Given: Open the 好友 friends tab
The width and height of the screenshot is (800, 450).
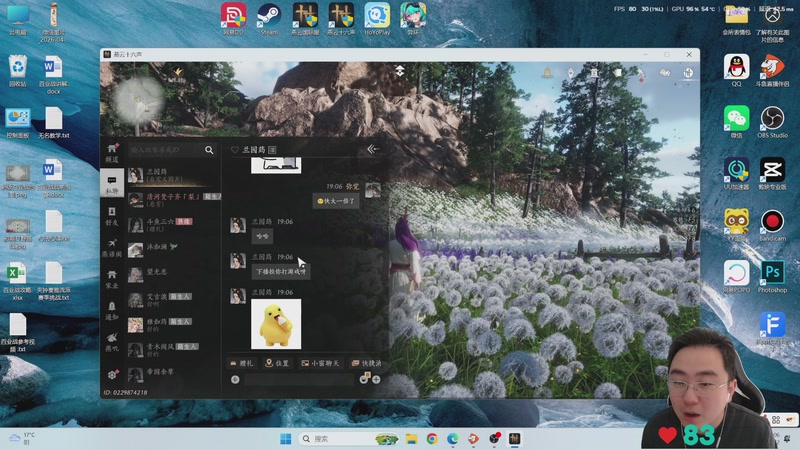Looking at the screenshot, I should tap(112, 216).
